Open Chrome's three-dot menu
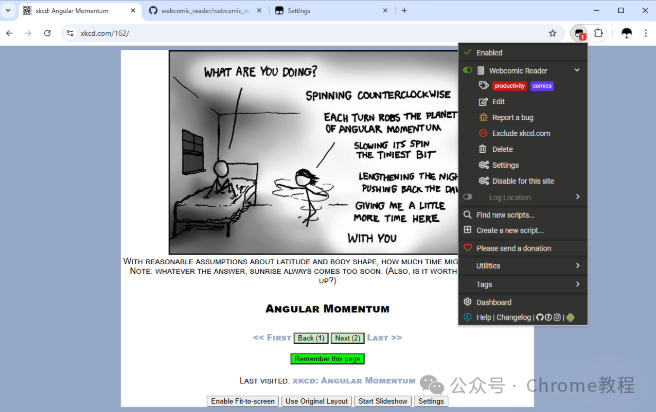This screenshot has width=656, height=412. coord(646,33)
